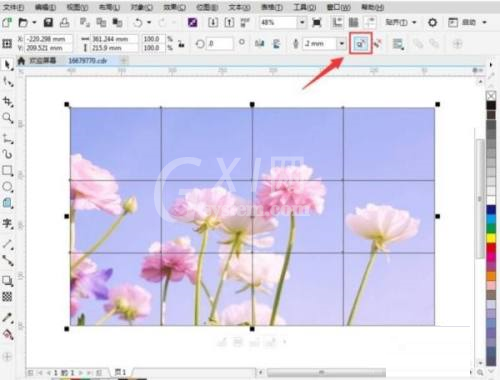The image size is (500, 380).
Task: Open the 文本(X) menu
Action: point(239,7)
